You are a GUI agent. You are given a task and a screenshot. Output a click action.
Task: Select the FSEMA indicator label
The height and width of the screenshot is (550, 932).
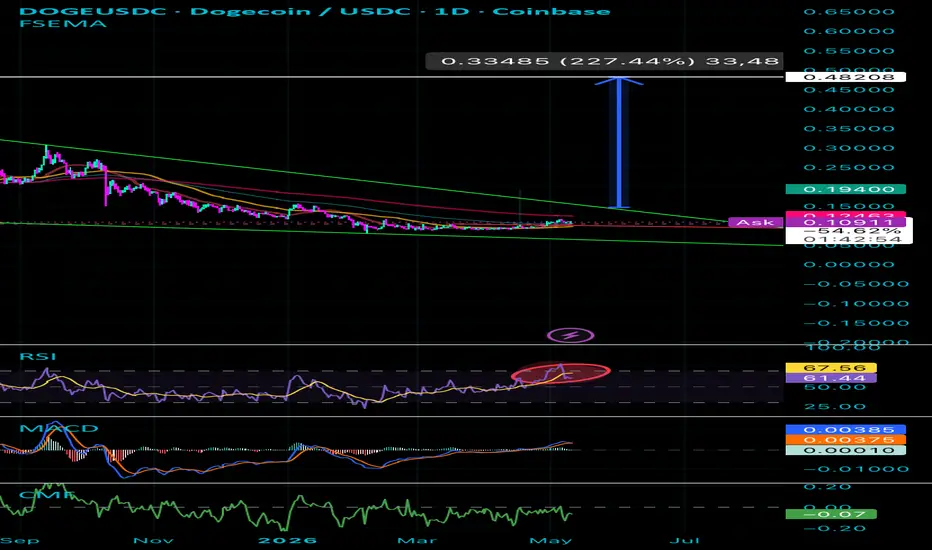(x=63, y=24)
